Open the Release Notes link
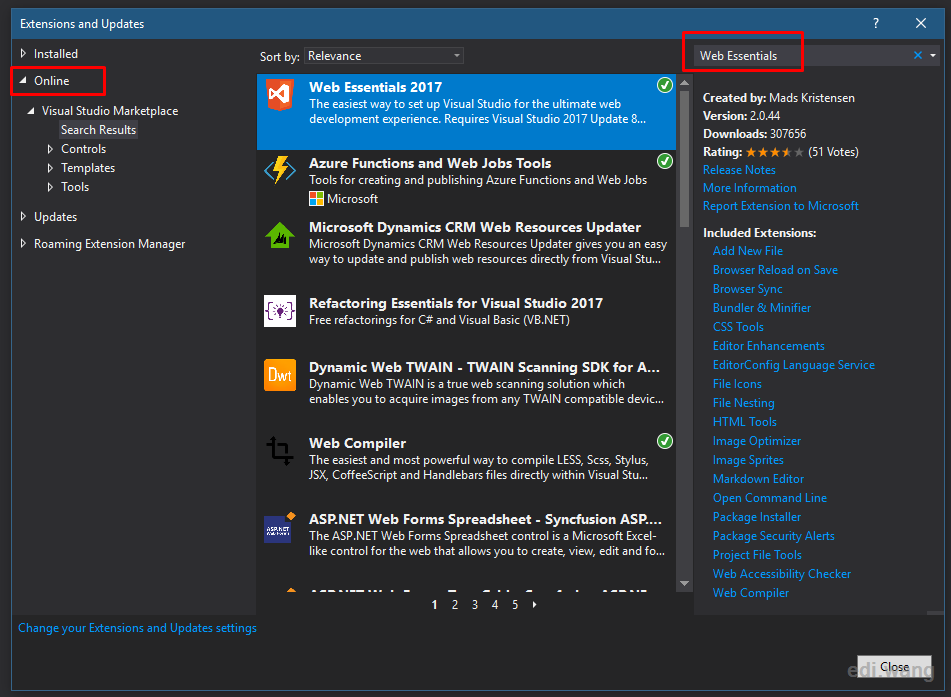The width and height of the screenshot is (951, 697). pyautogui.click(x=739, y=170)
